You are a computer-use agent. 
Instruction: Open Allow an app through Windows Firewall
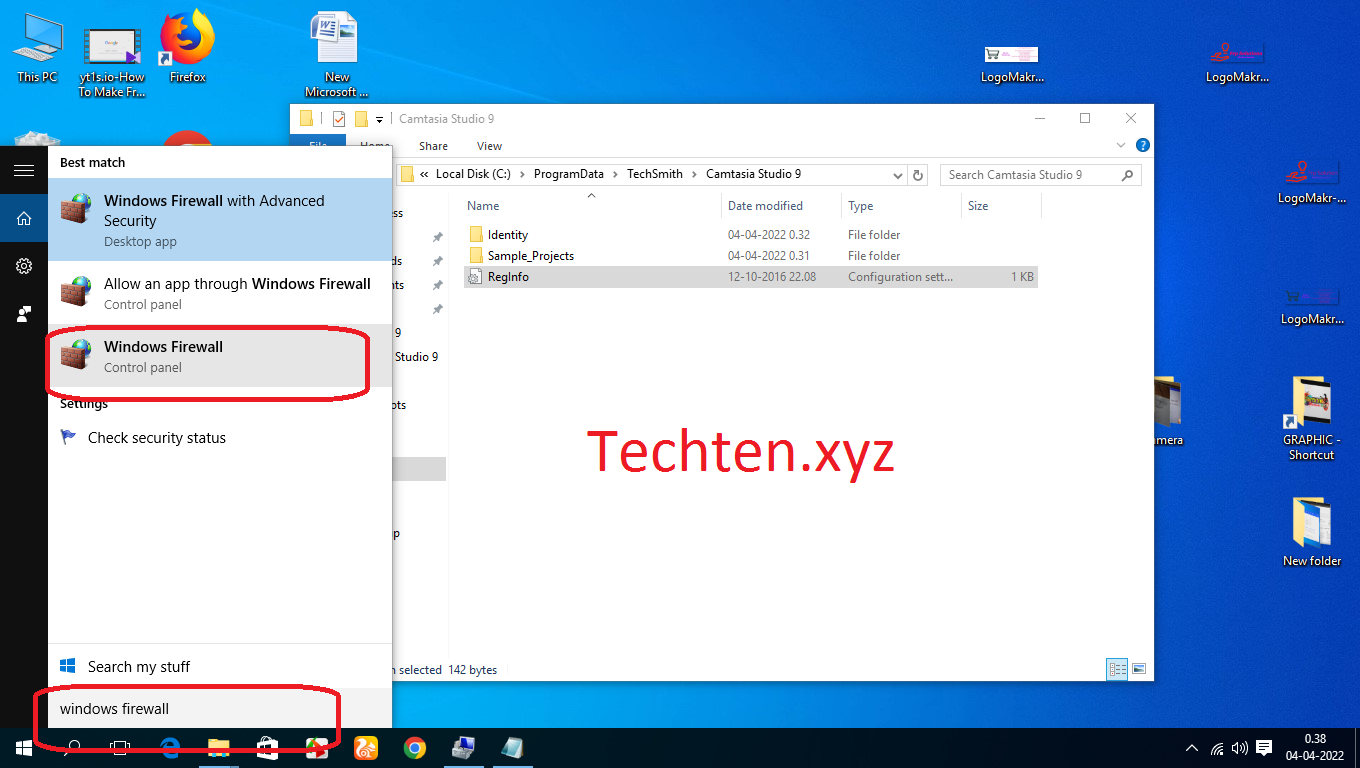(220, 293)
